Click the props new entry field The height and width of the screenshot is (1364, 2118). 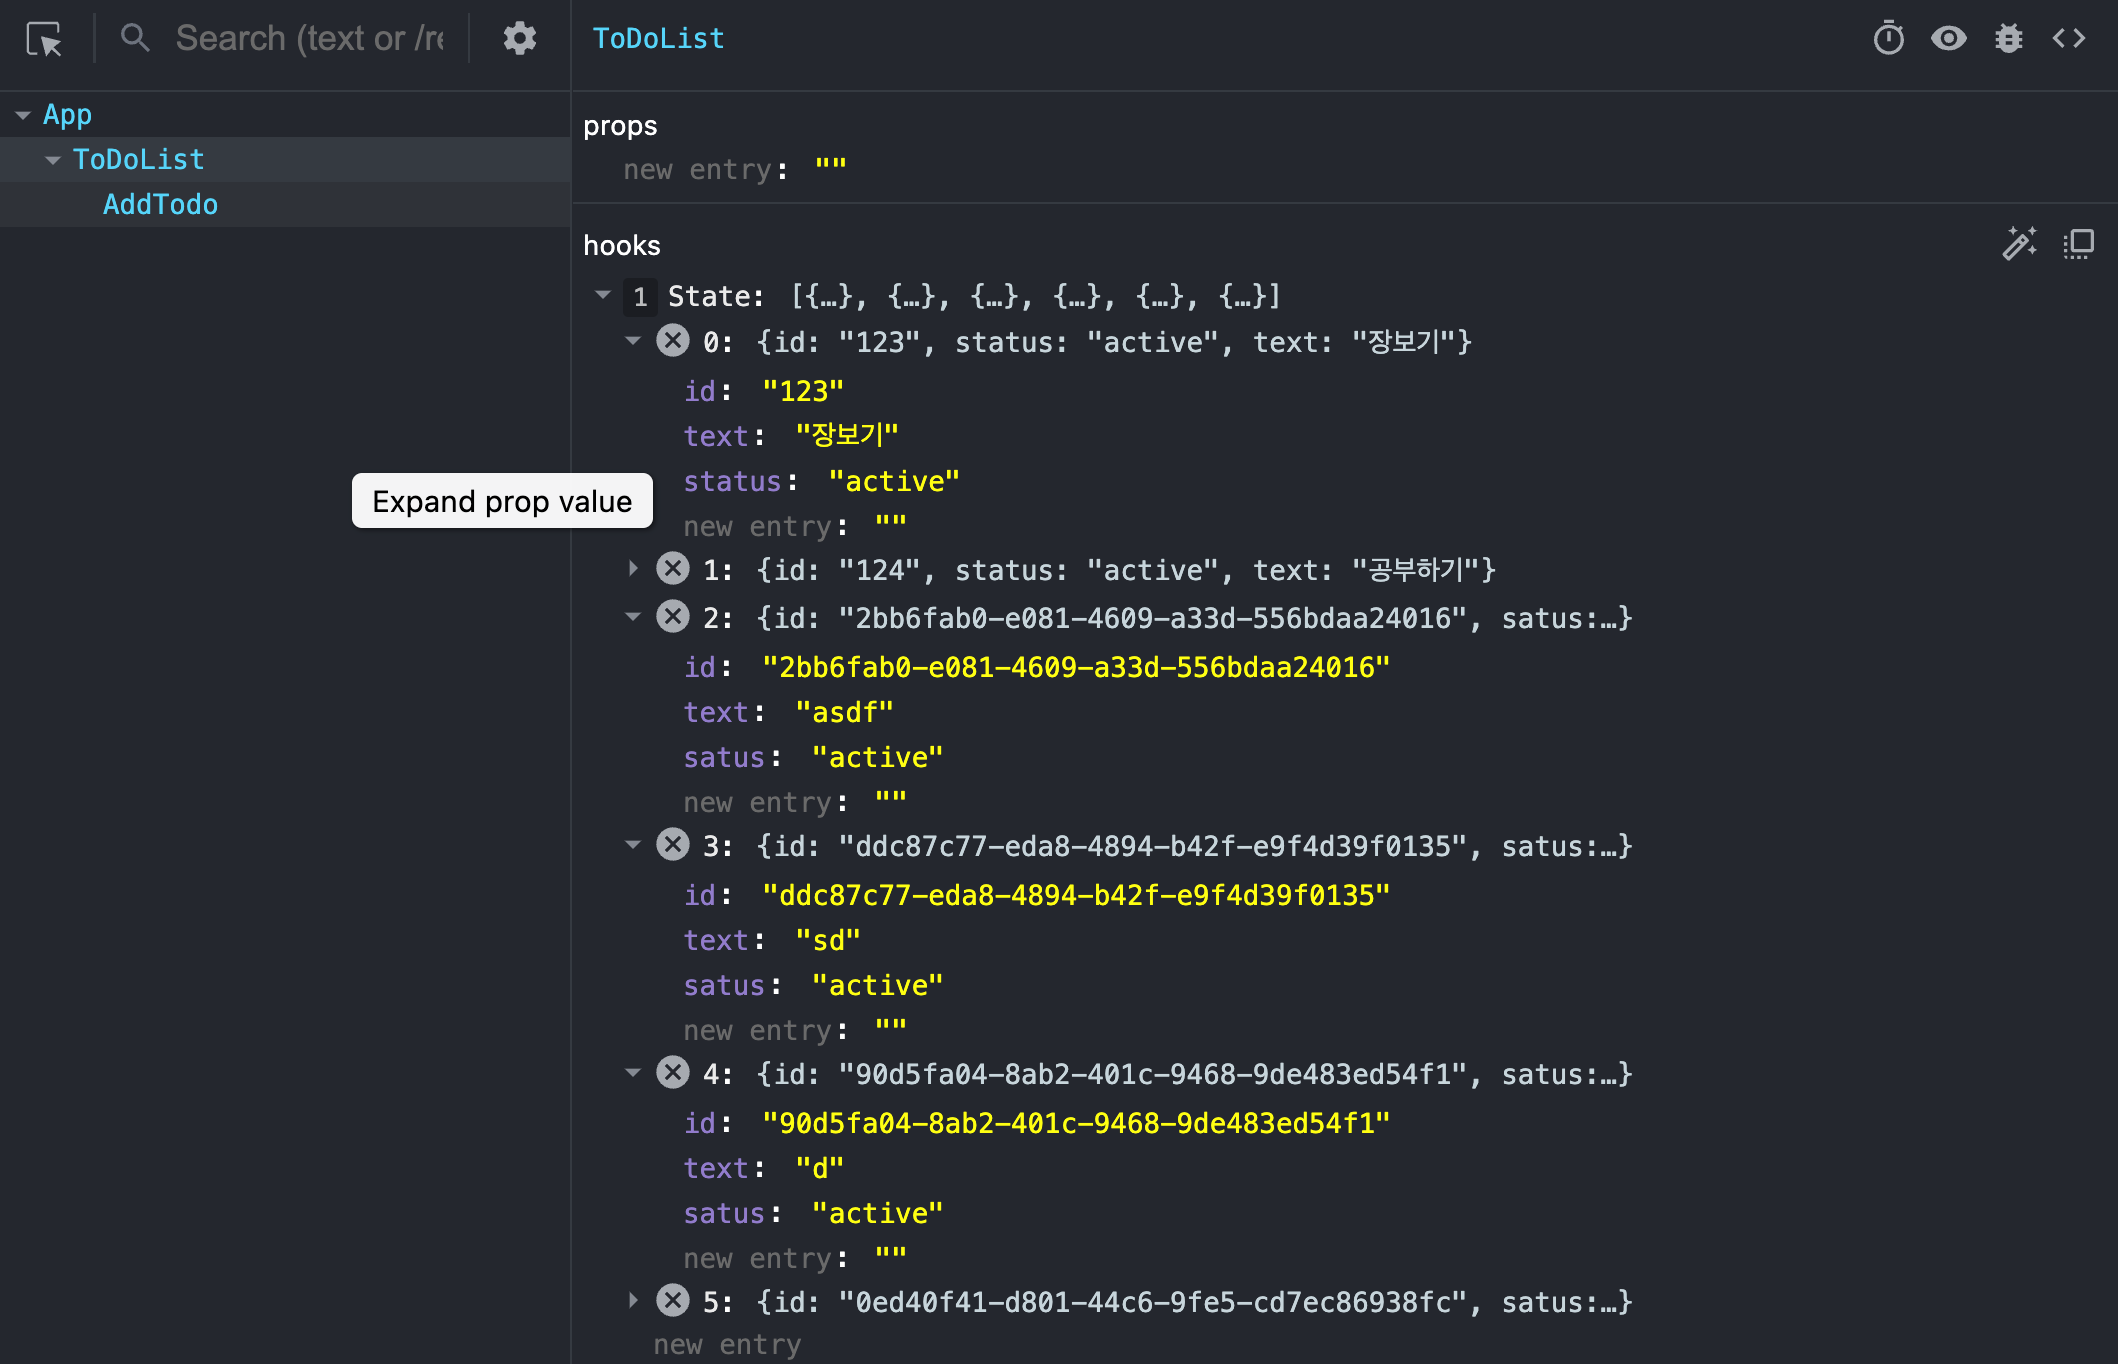click(698, 170)
